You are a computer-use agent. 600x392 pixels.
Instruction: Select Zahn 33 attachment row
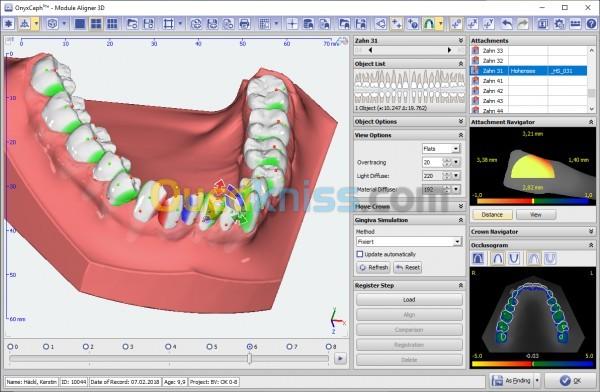528,51
